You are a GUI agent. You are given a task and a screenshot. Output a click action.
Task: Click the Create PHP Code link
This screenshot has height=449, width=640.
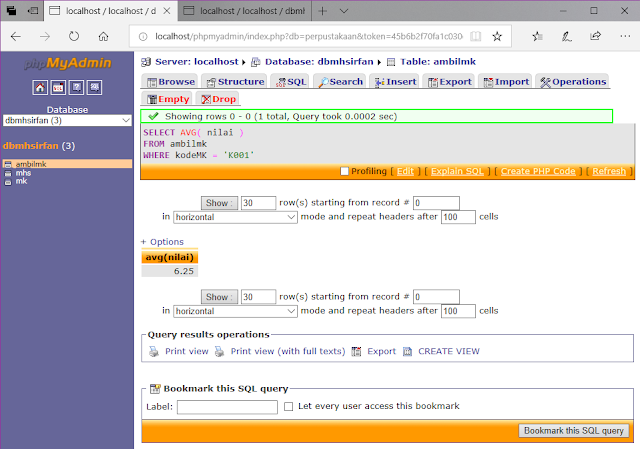click(538, 171)
